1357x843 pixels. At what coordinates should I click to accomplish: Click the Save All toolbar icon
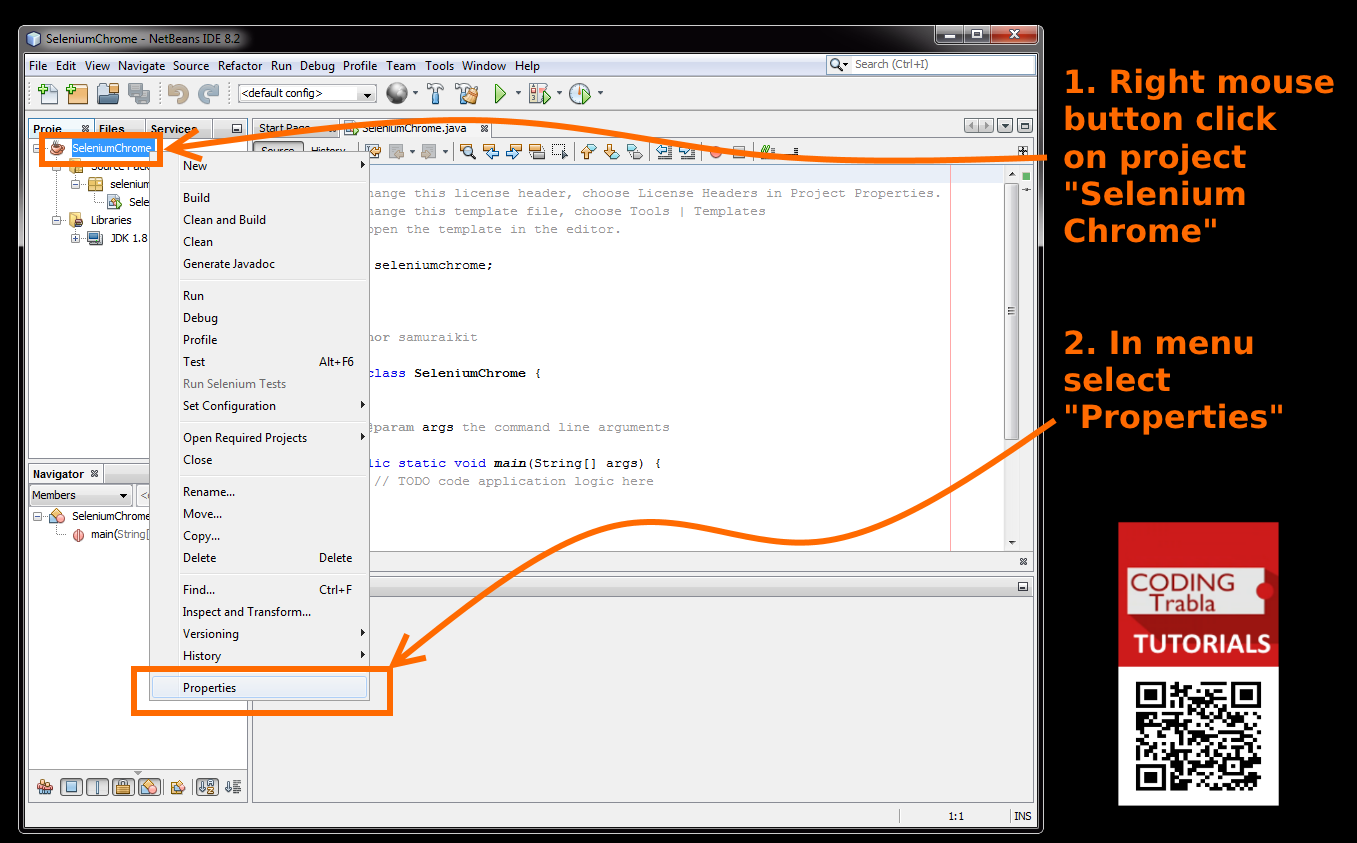coord(138,93)
